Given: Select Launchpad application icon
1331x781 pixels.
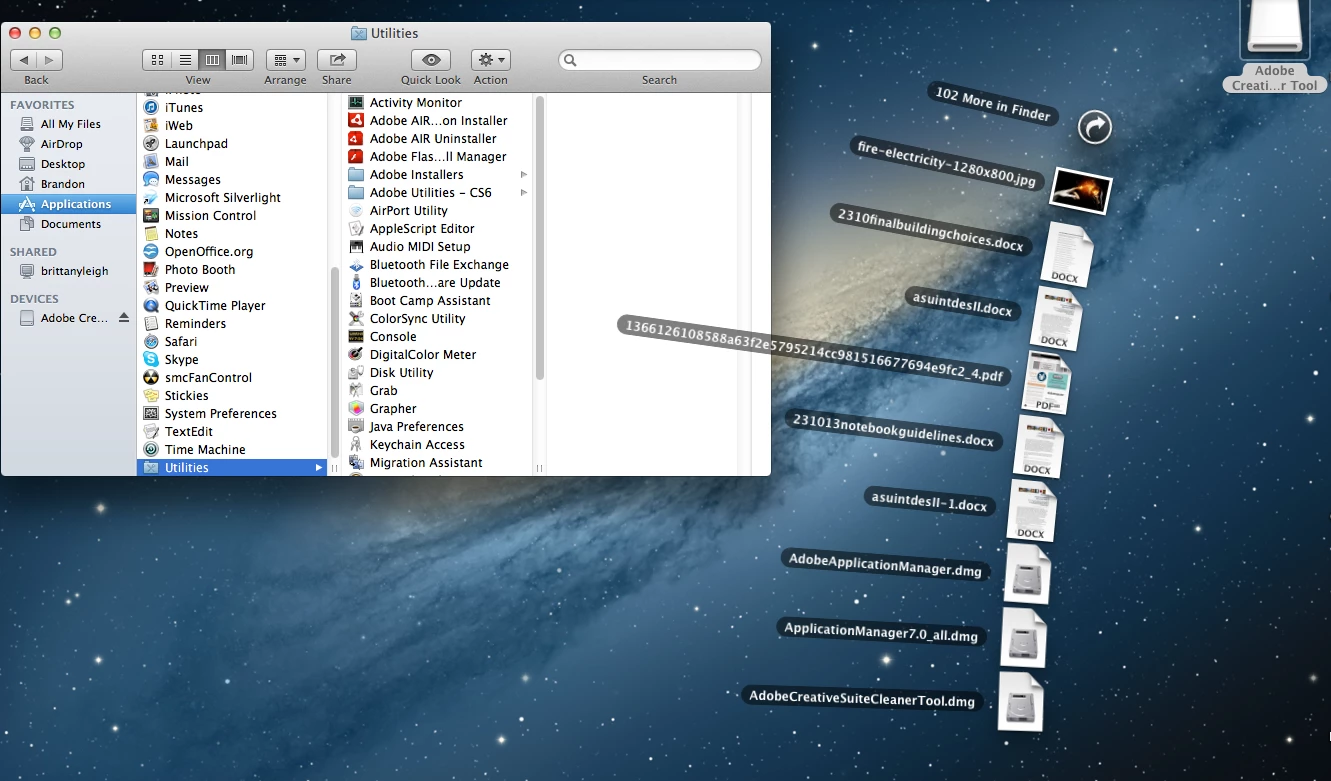Looking at the screenshot, I should tap(151, 143).
